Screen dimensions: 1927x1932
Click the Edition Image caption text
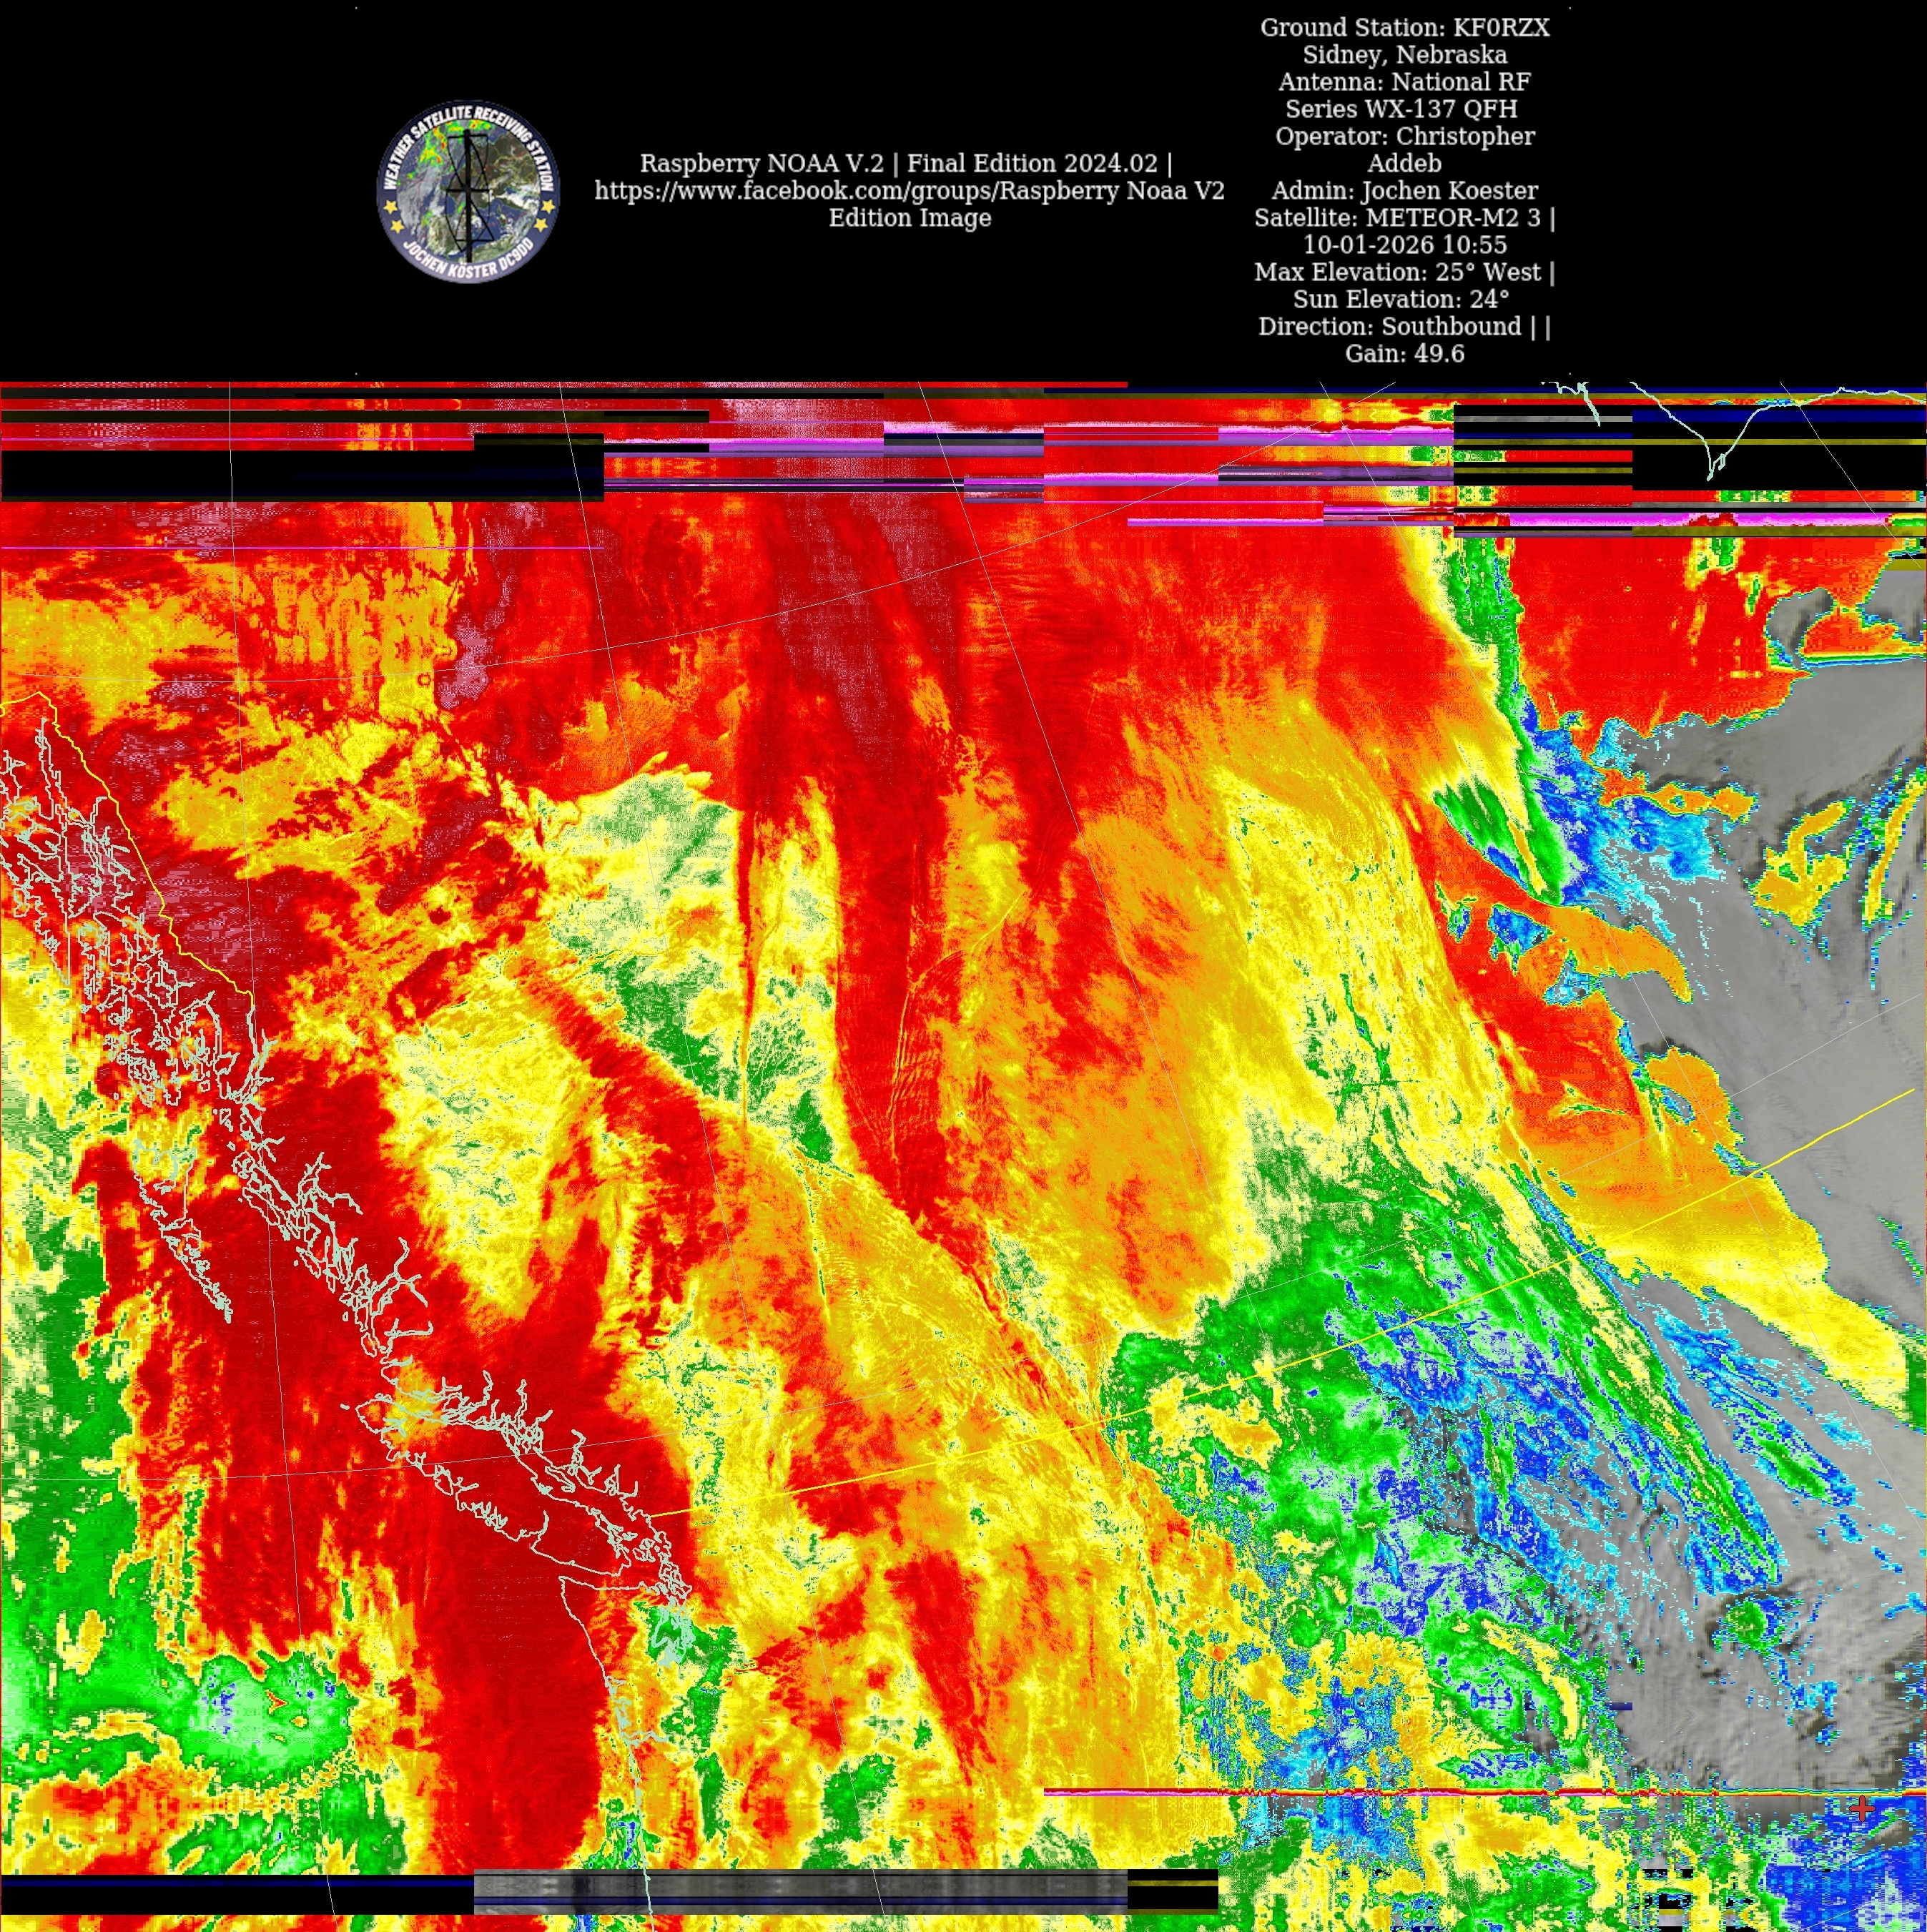pyautogui.click(x=909, y=218)
